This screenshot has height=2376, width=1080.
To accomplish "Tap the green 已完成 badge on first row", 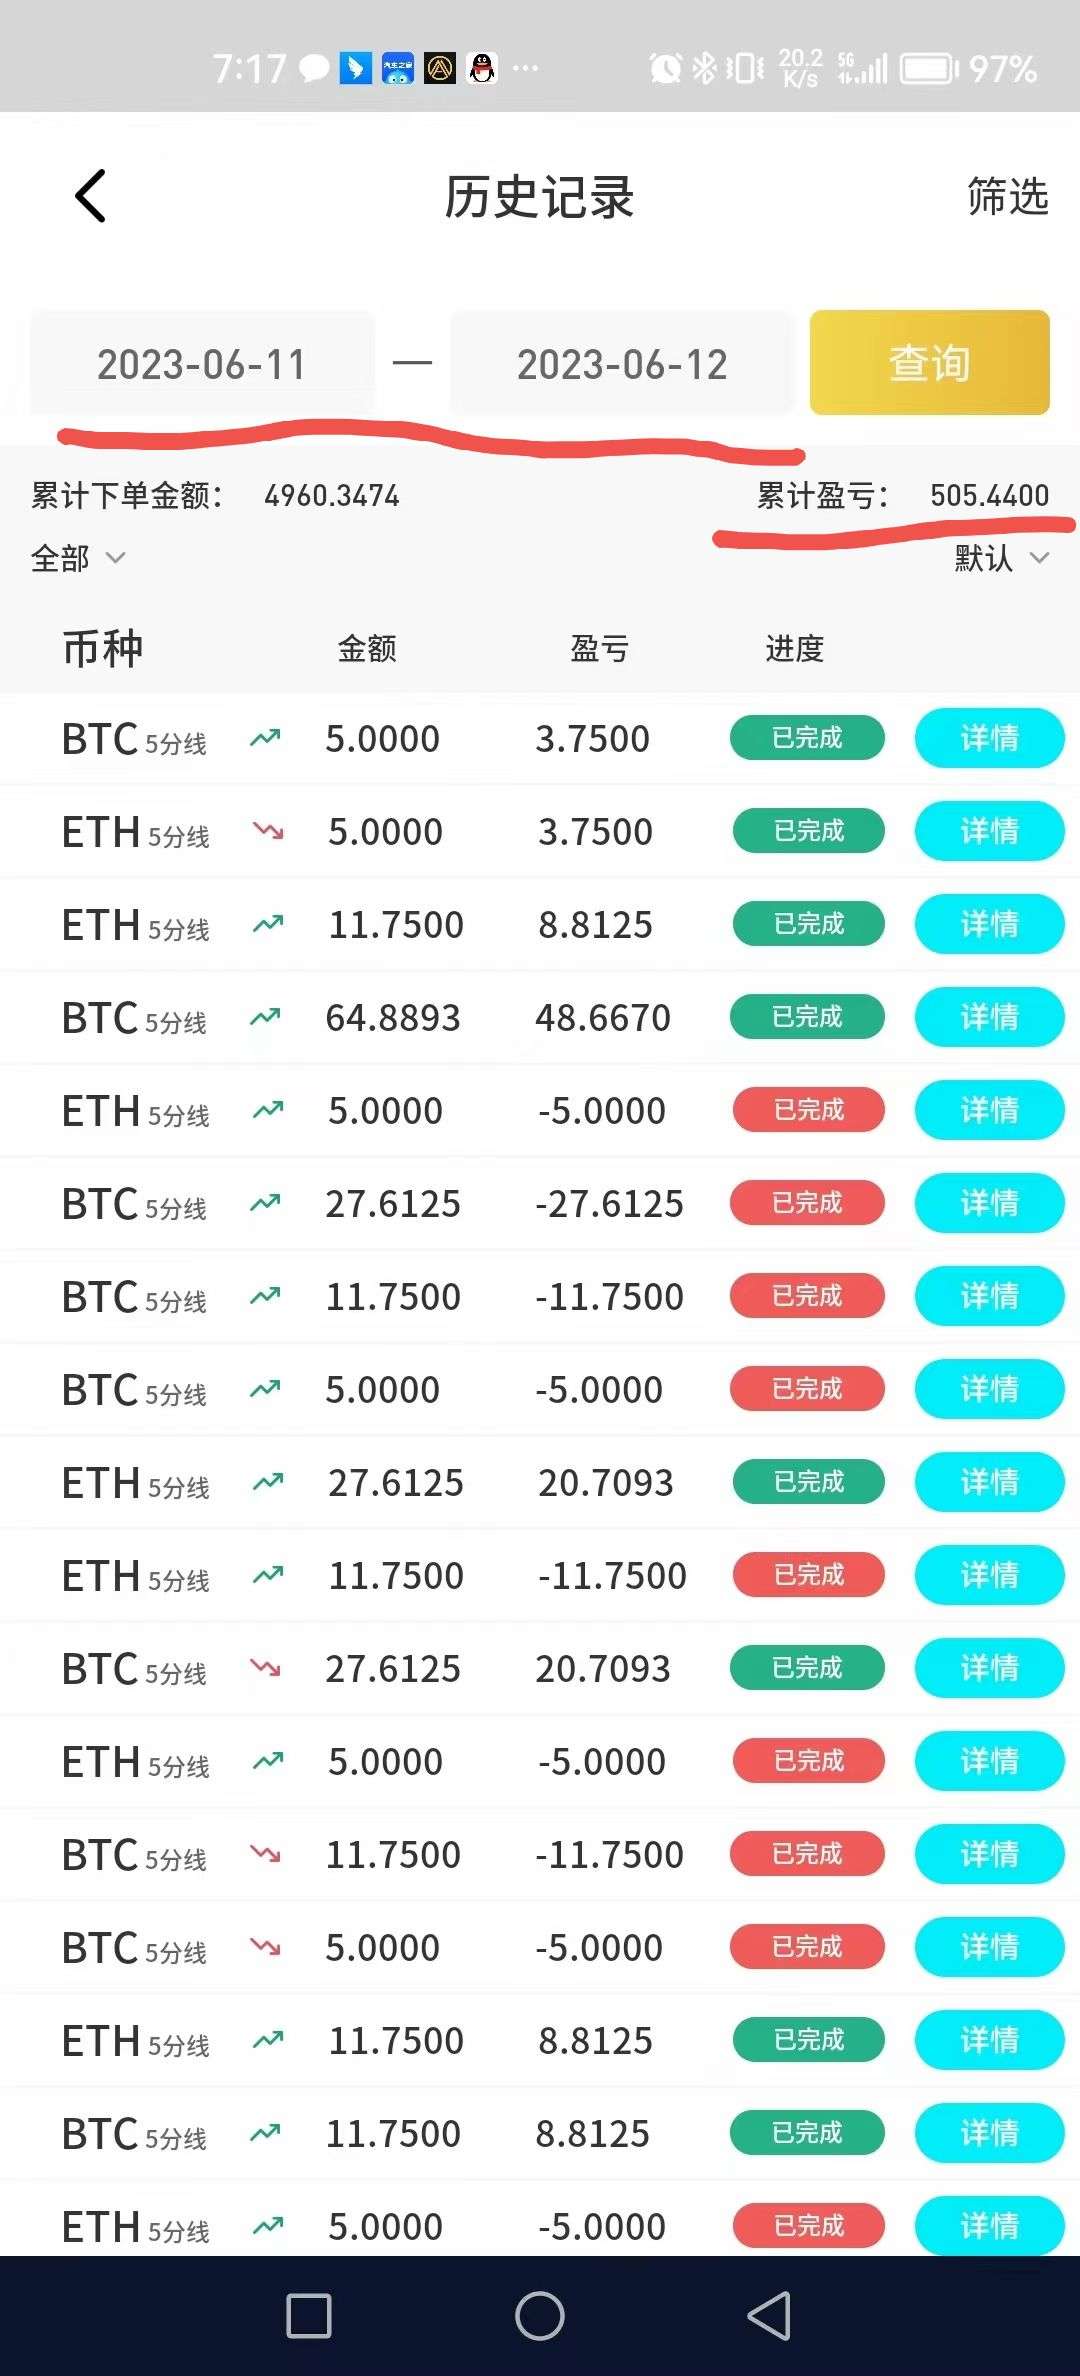I will tap(807, 738).
